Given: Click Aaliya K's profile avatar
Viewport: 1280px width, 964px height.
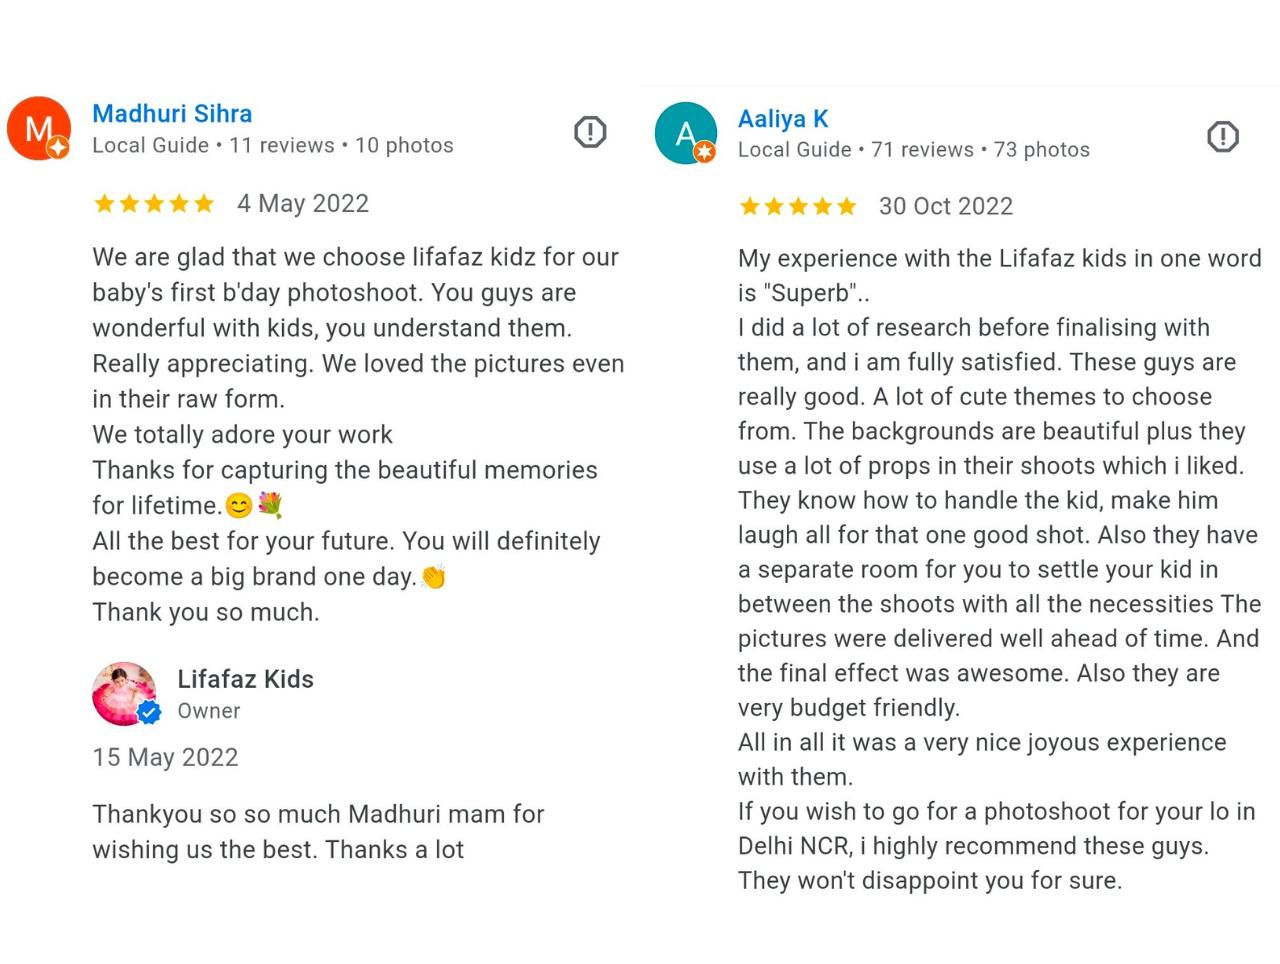Looking at the screenshot, I should 685,133.
